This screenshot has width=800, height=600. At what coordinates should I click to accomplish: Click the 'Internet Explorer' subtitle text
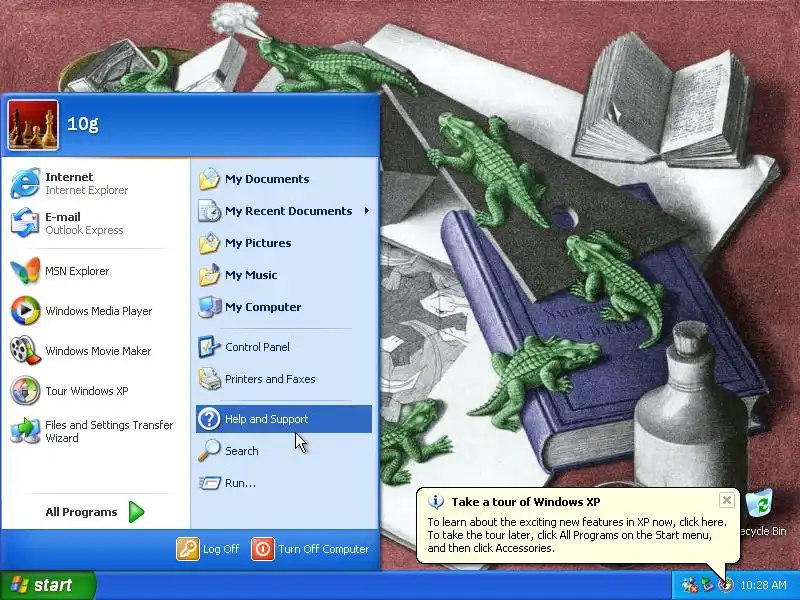[x=87, y=190]
